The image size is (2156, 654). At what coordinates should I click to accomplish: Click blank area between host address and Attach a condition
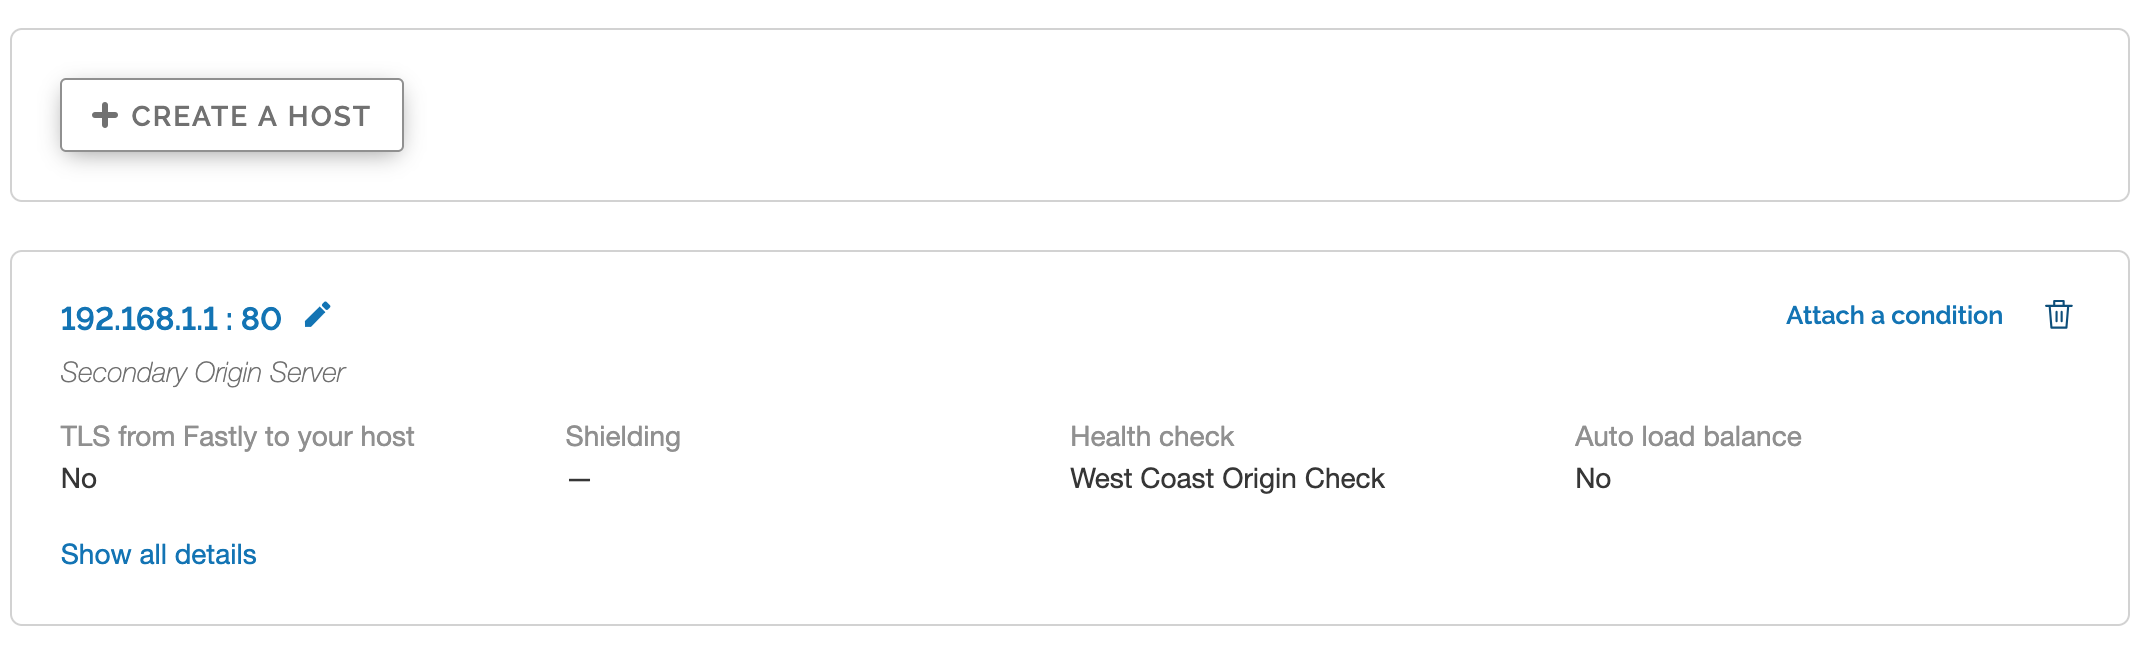pyautogui.click(x=1000, y=316)
